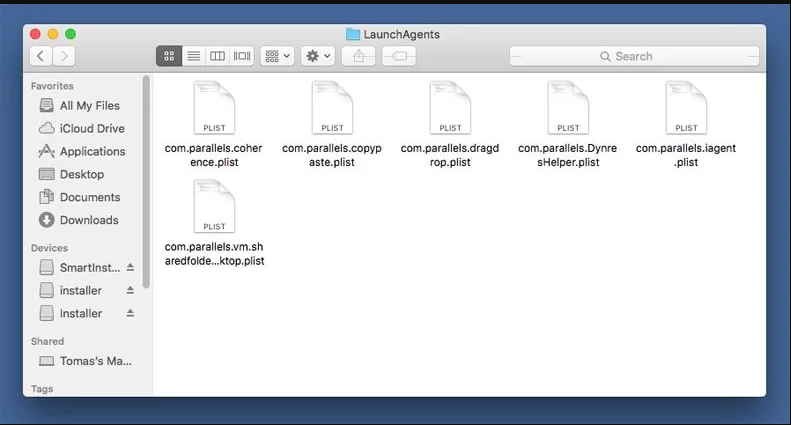This screenshot has height=425, width=791.
Task: Go forward with the right arrow button
Action: tap(64, 56)
